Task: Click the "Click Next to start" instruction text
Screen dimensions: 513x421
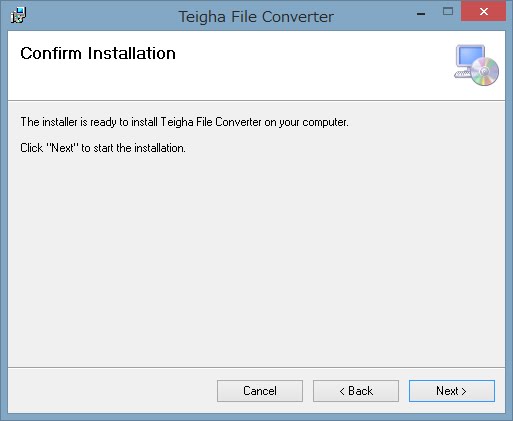Action: [103, 148]
